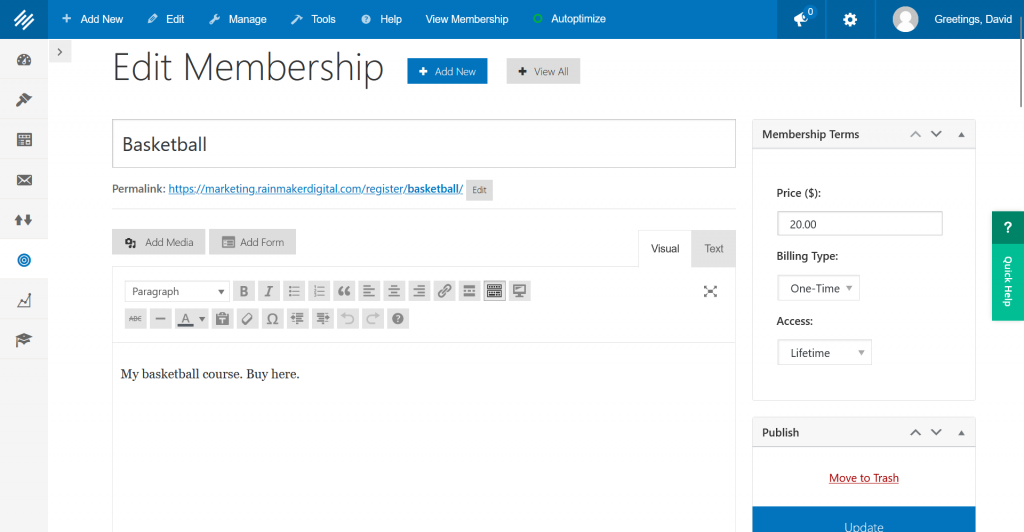Align text right
1024x532 pixels.
point(419,291)
